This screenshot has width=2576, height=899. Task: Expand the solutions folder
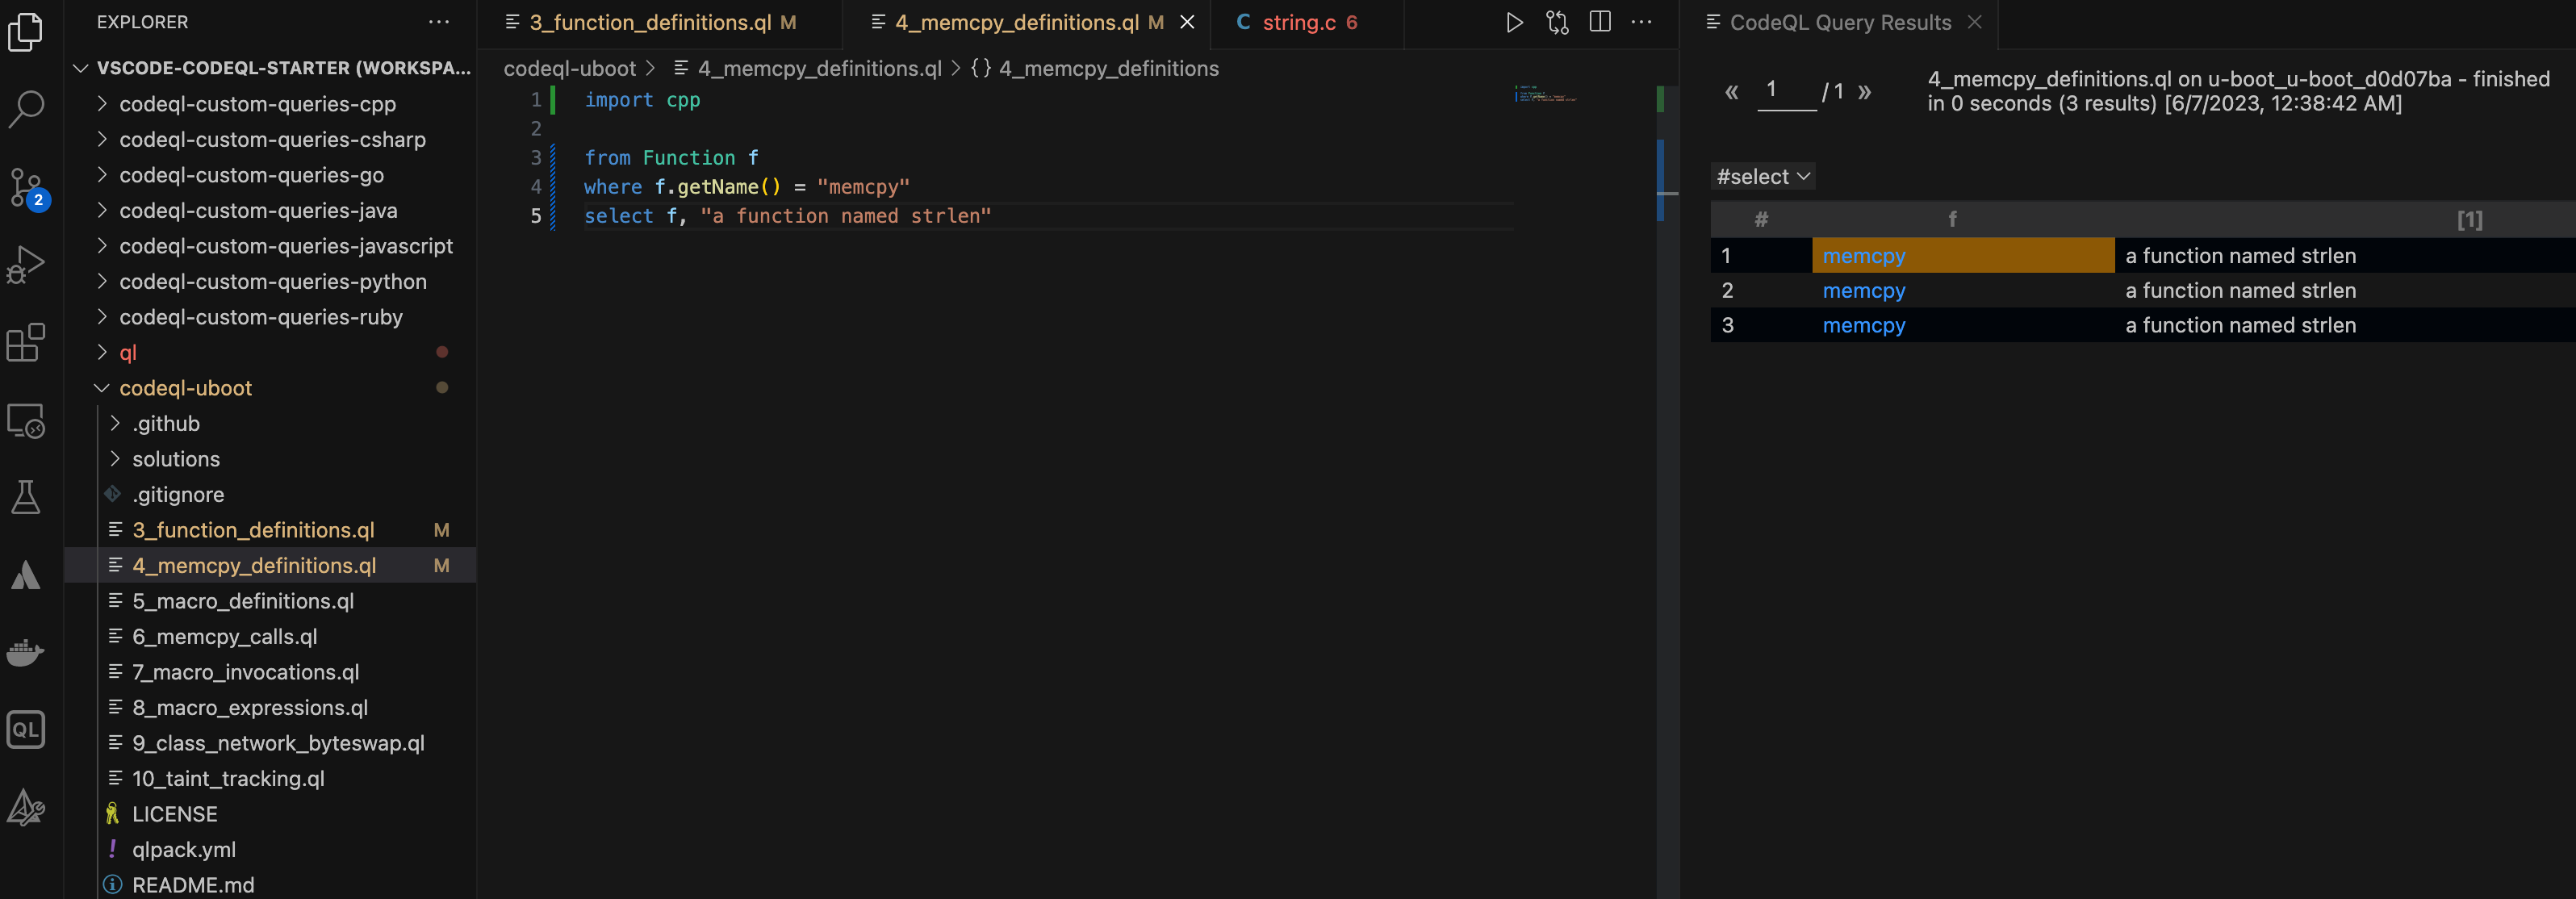pos(176,459)
